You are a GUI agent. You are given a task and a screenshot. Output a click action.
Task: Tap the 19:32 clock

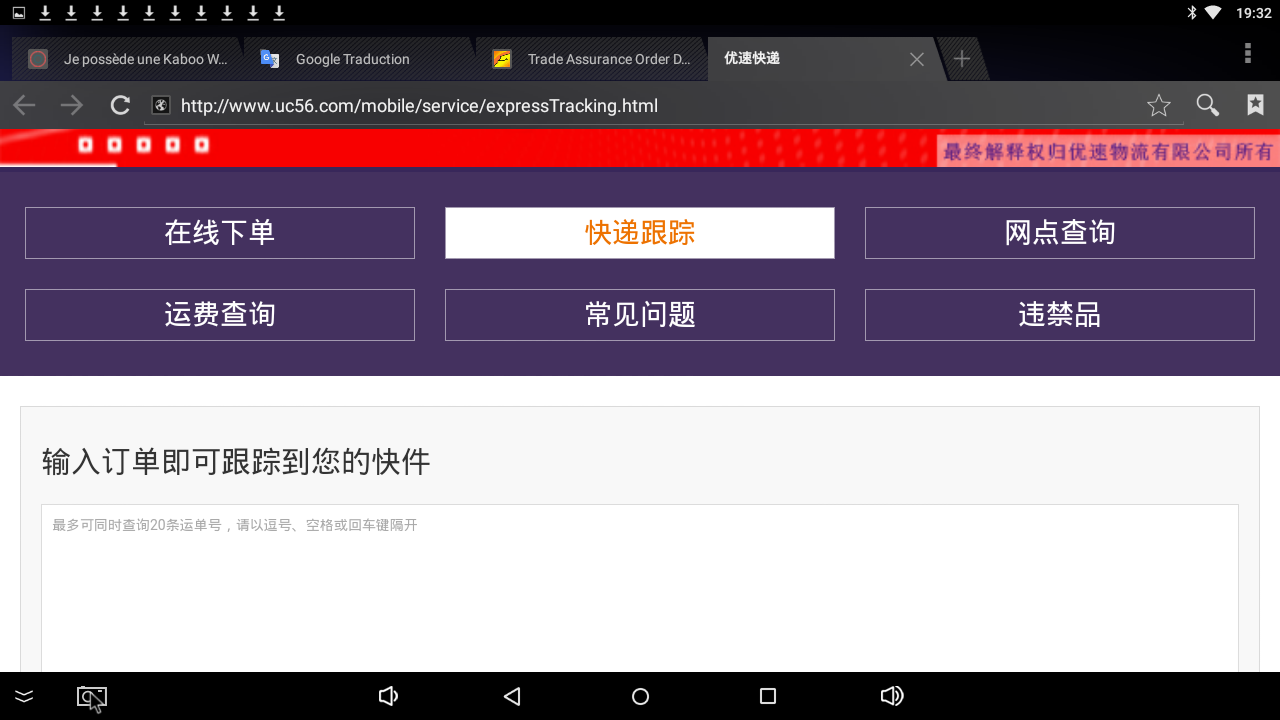click(x=1254, y=13)
